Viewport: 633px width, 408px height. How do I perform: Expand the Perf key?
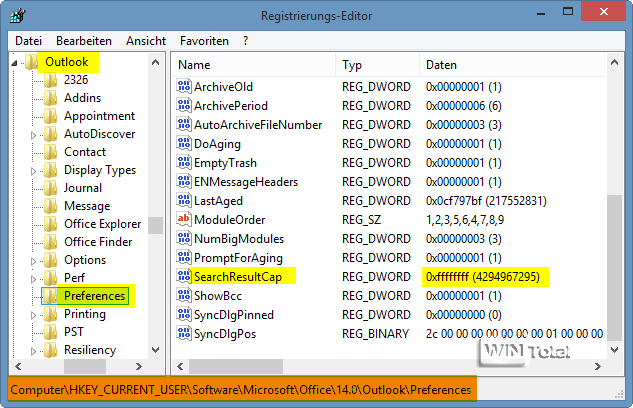pos(34,279)
